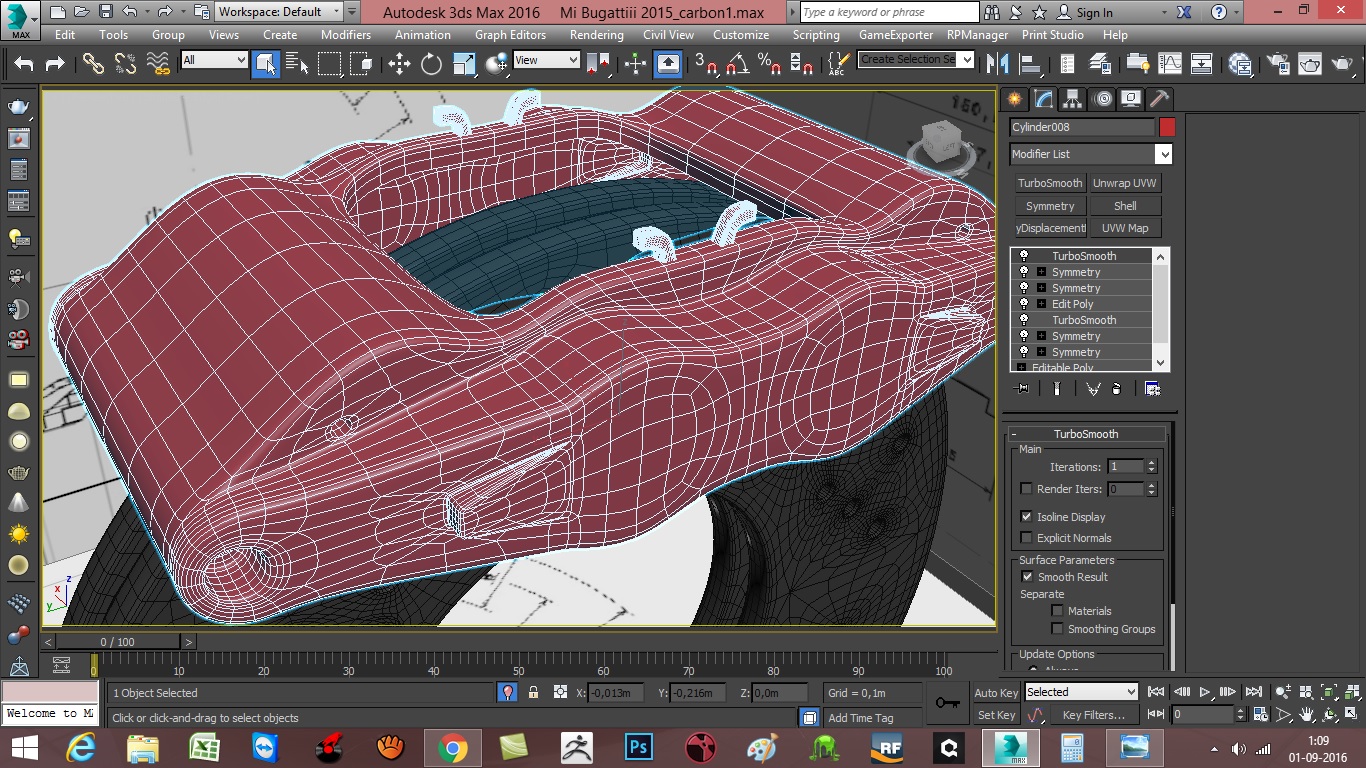Open Photoshop from the taskbar
The image size is (1366, 768).
point(637,747)
